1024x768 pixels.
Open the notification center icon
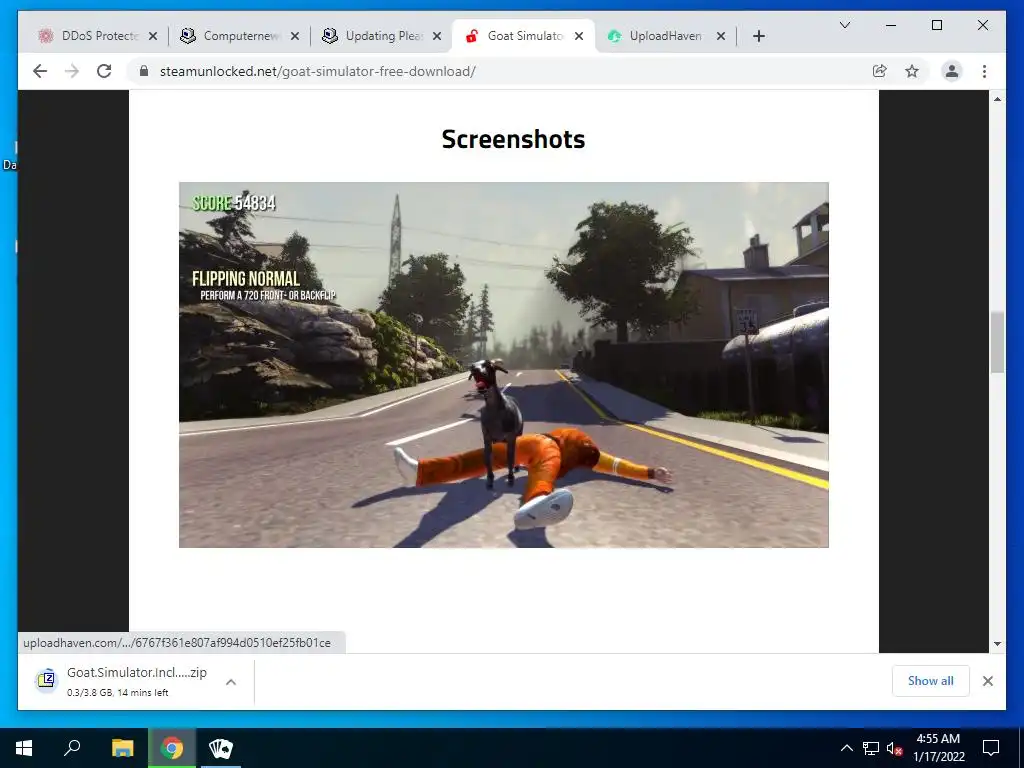(991, 748)
